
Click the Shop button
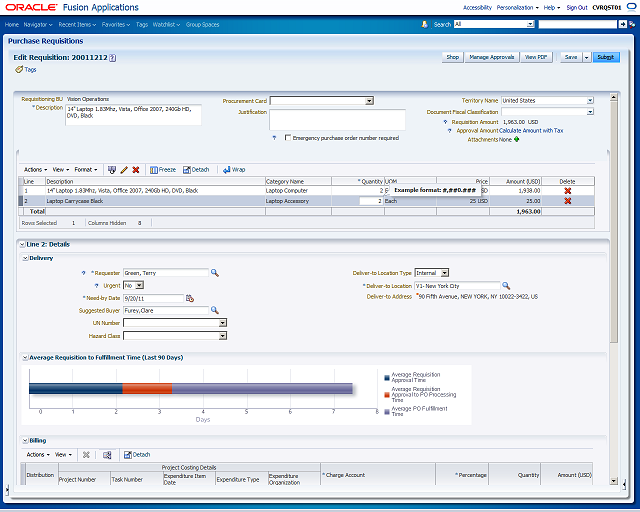452,58
